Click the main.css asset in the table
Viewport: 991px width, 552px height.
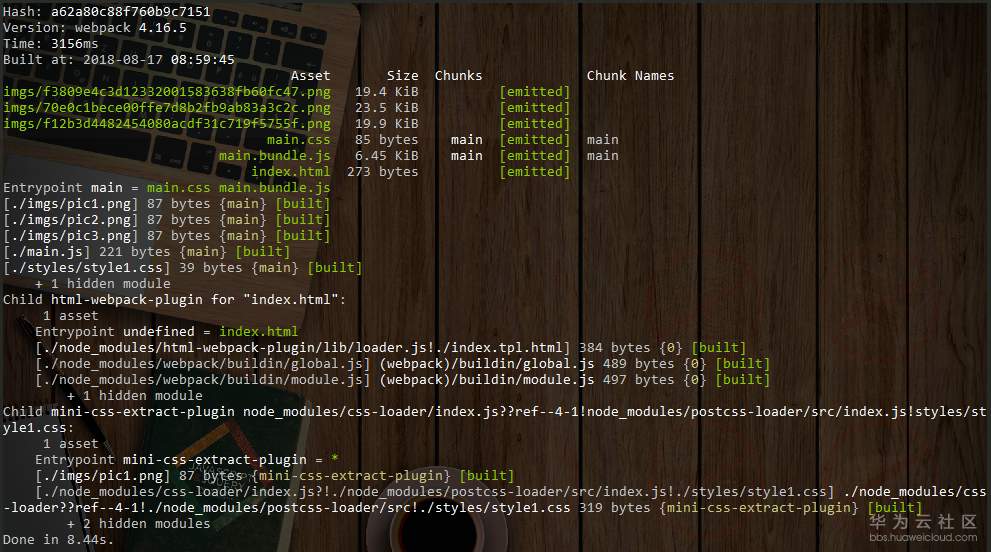coord(298,140)
